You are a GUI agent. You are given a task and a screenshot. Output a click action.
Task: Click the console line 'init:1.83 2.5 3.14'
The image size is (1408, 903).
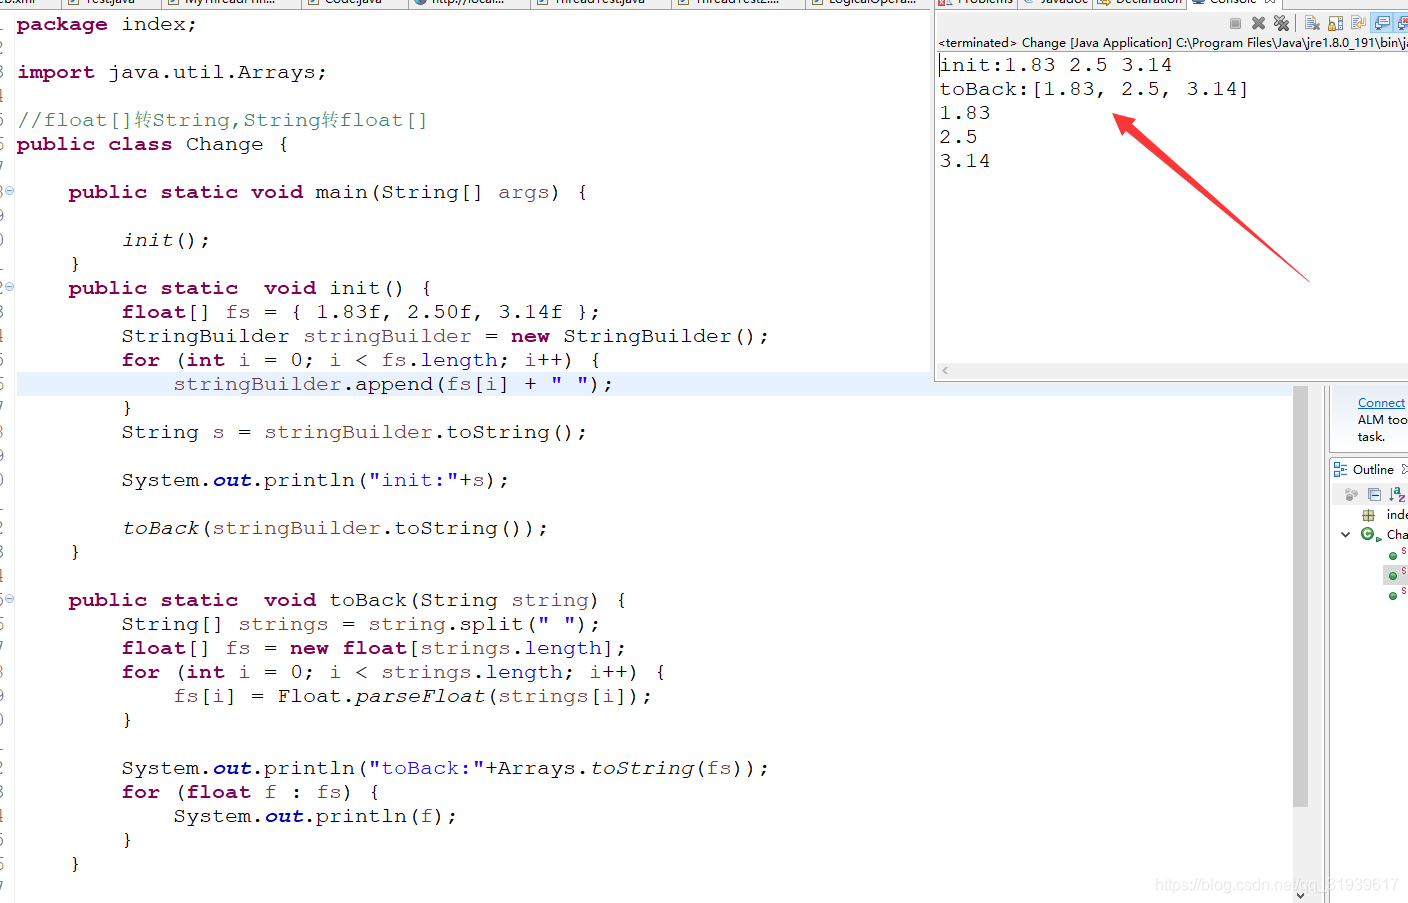[x=1055, y=65]
